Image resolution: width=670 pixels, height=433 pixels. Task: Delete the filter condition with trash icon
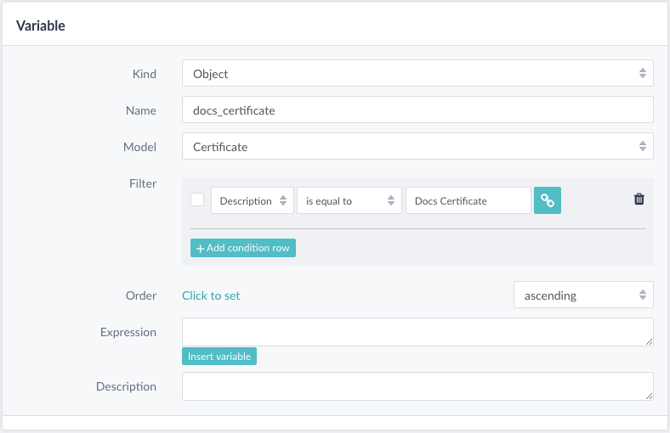tap(639, 199)
